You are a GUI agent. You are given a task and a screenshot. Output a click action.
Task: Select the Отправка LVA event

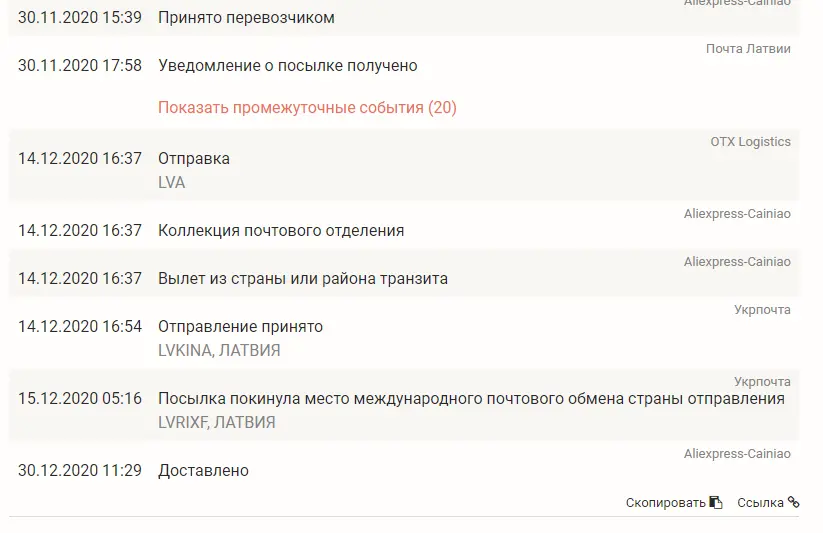pos(404,165)
